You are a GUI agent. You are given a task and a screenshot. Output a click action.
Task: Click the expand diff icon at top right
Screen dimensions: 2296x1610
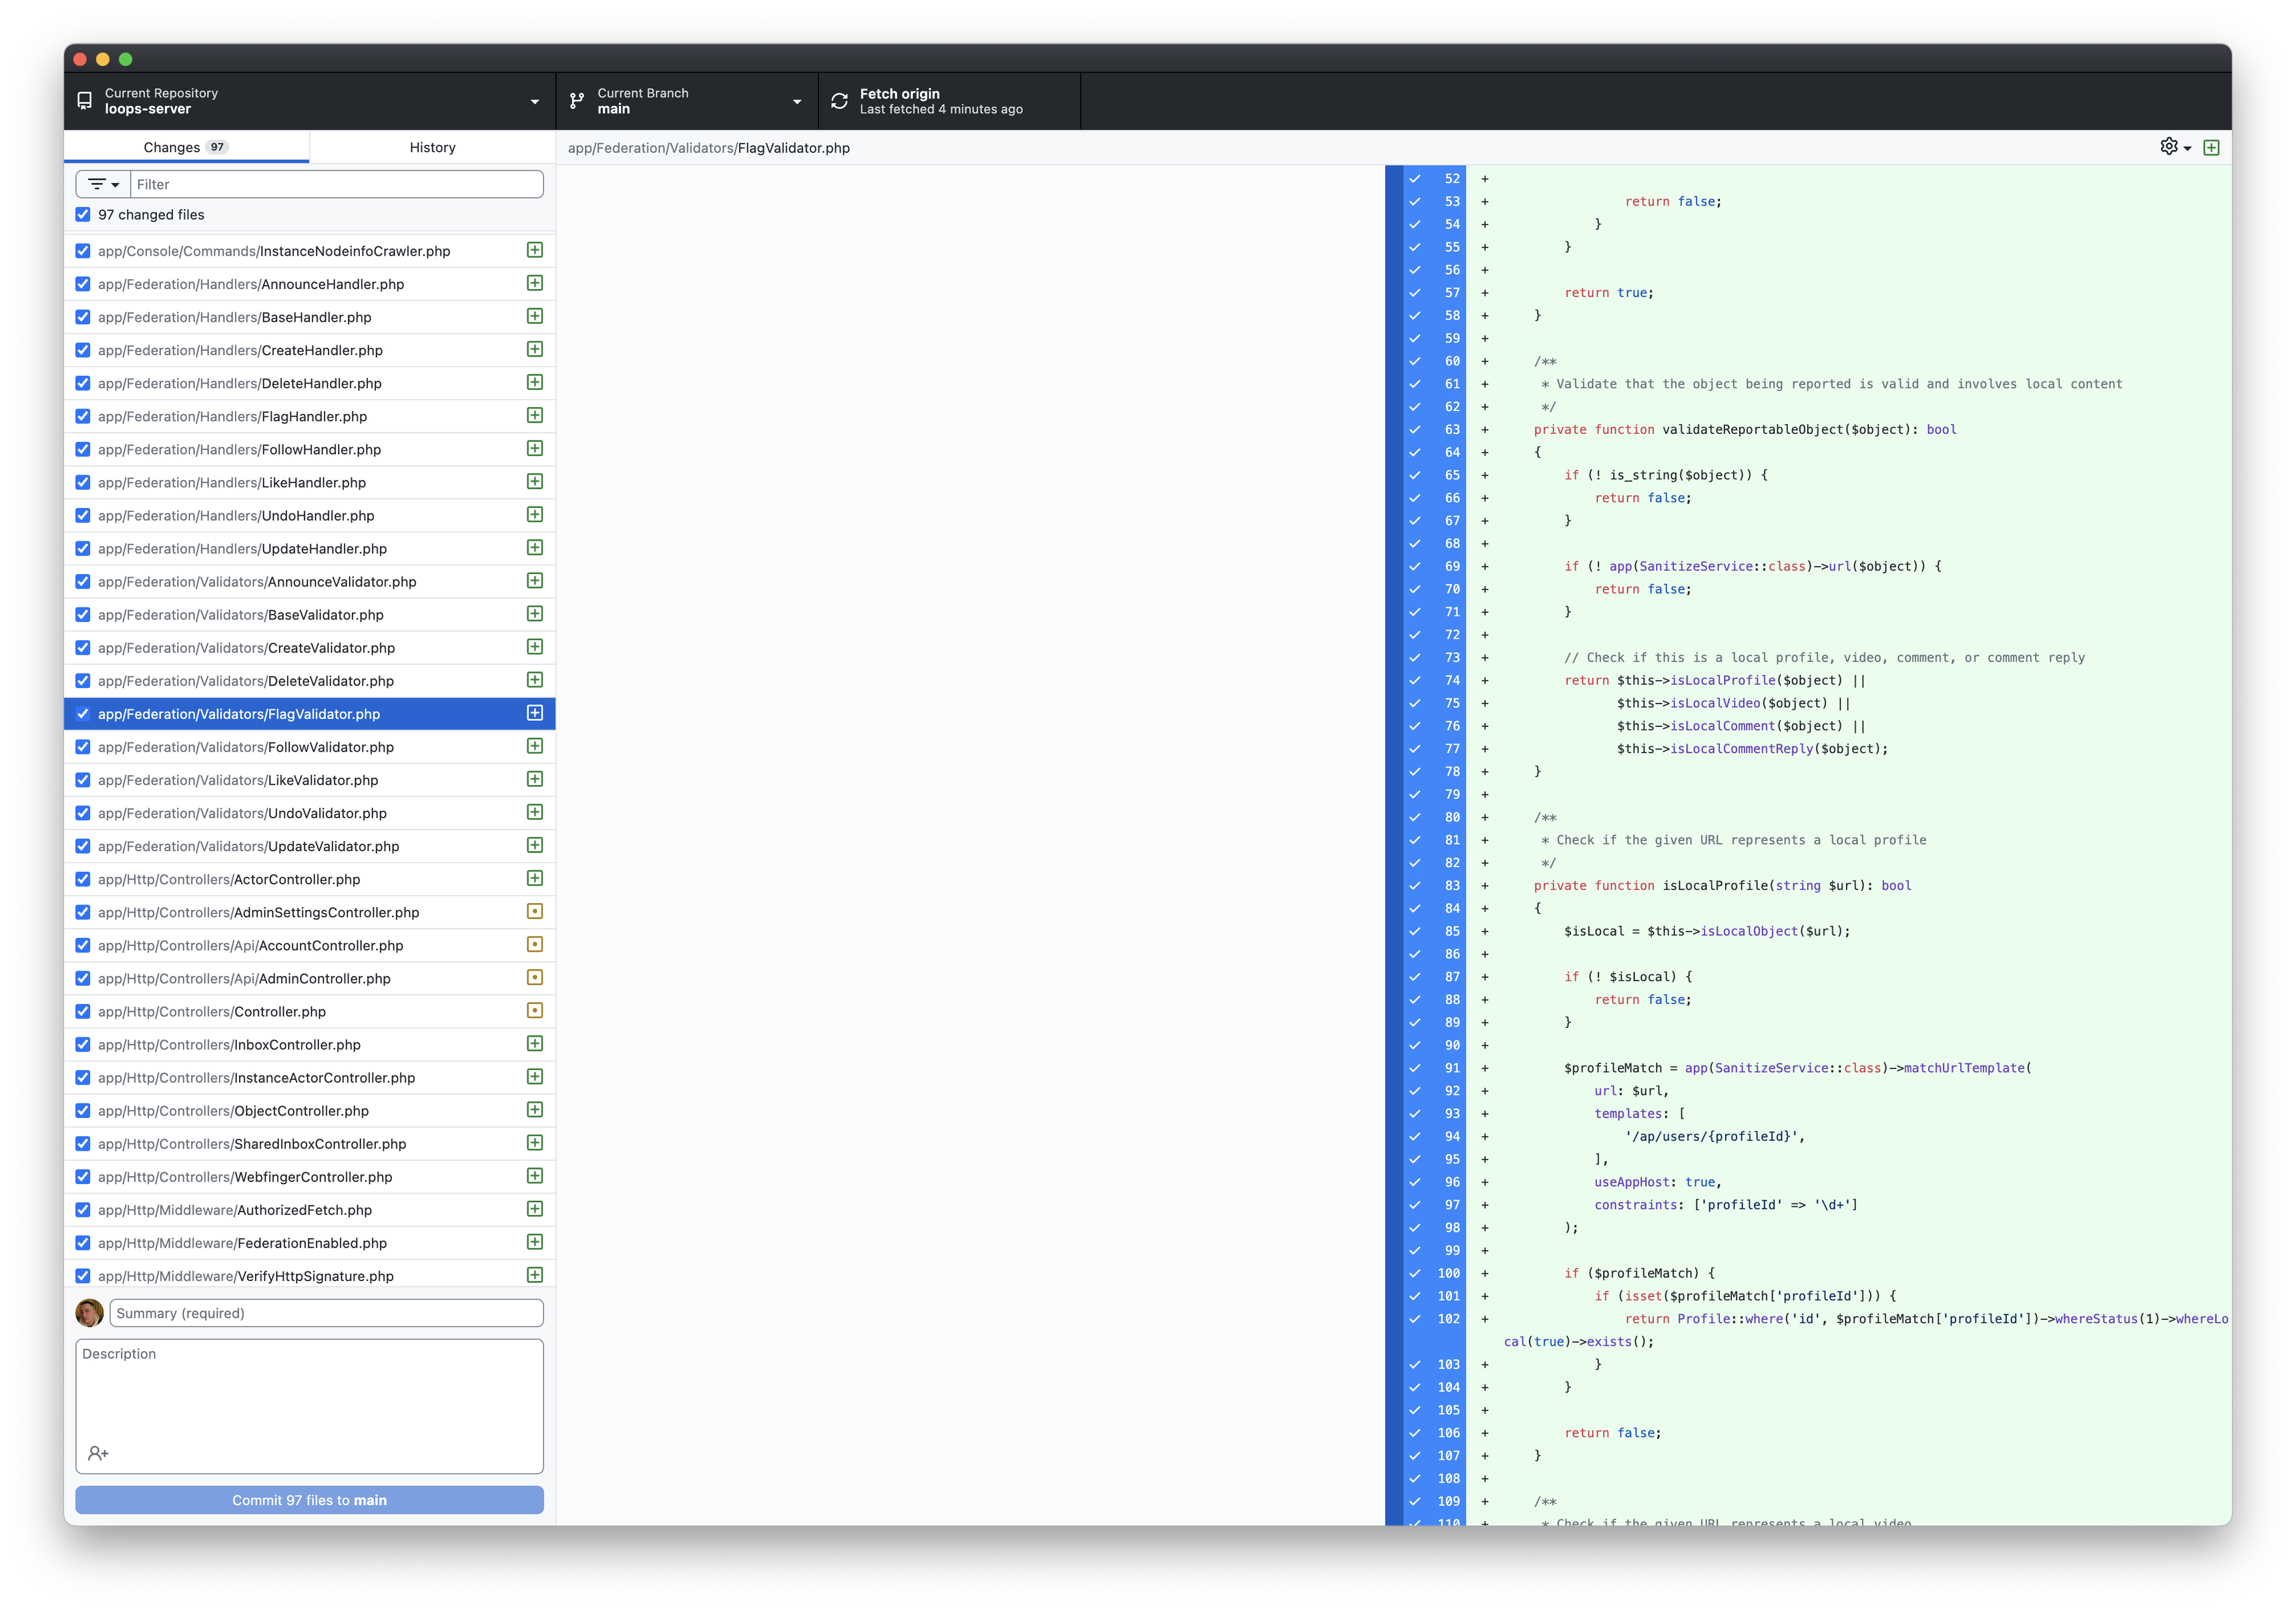tap(2211, 148)
